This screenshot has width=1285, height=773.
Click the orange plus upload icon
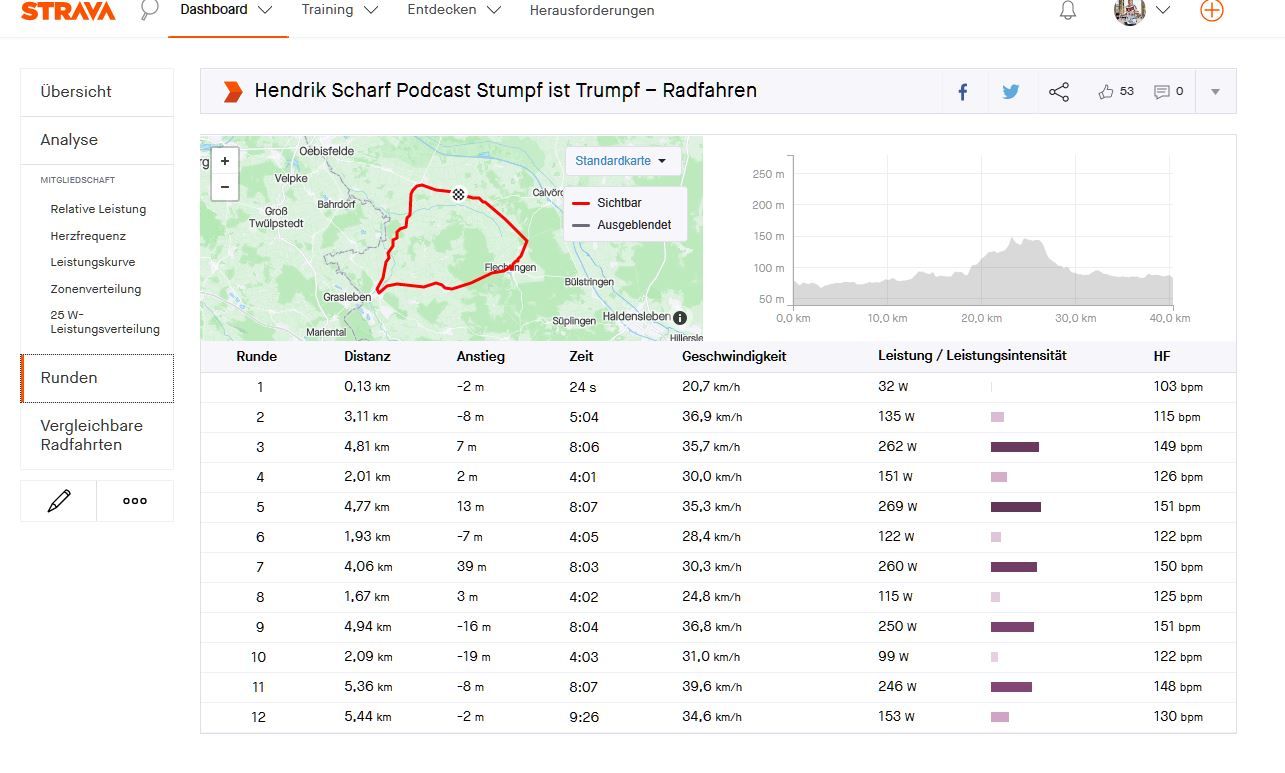(1211, 11)
